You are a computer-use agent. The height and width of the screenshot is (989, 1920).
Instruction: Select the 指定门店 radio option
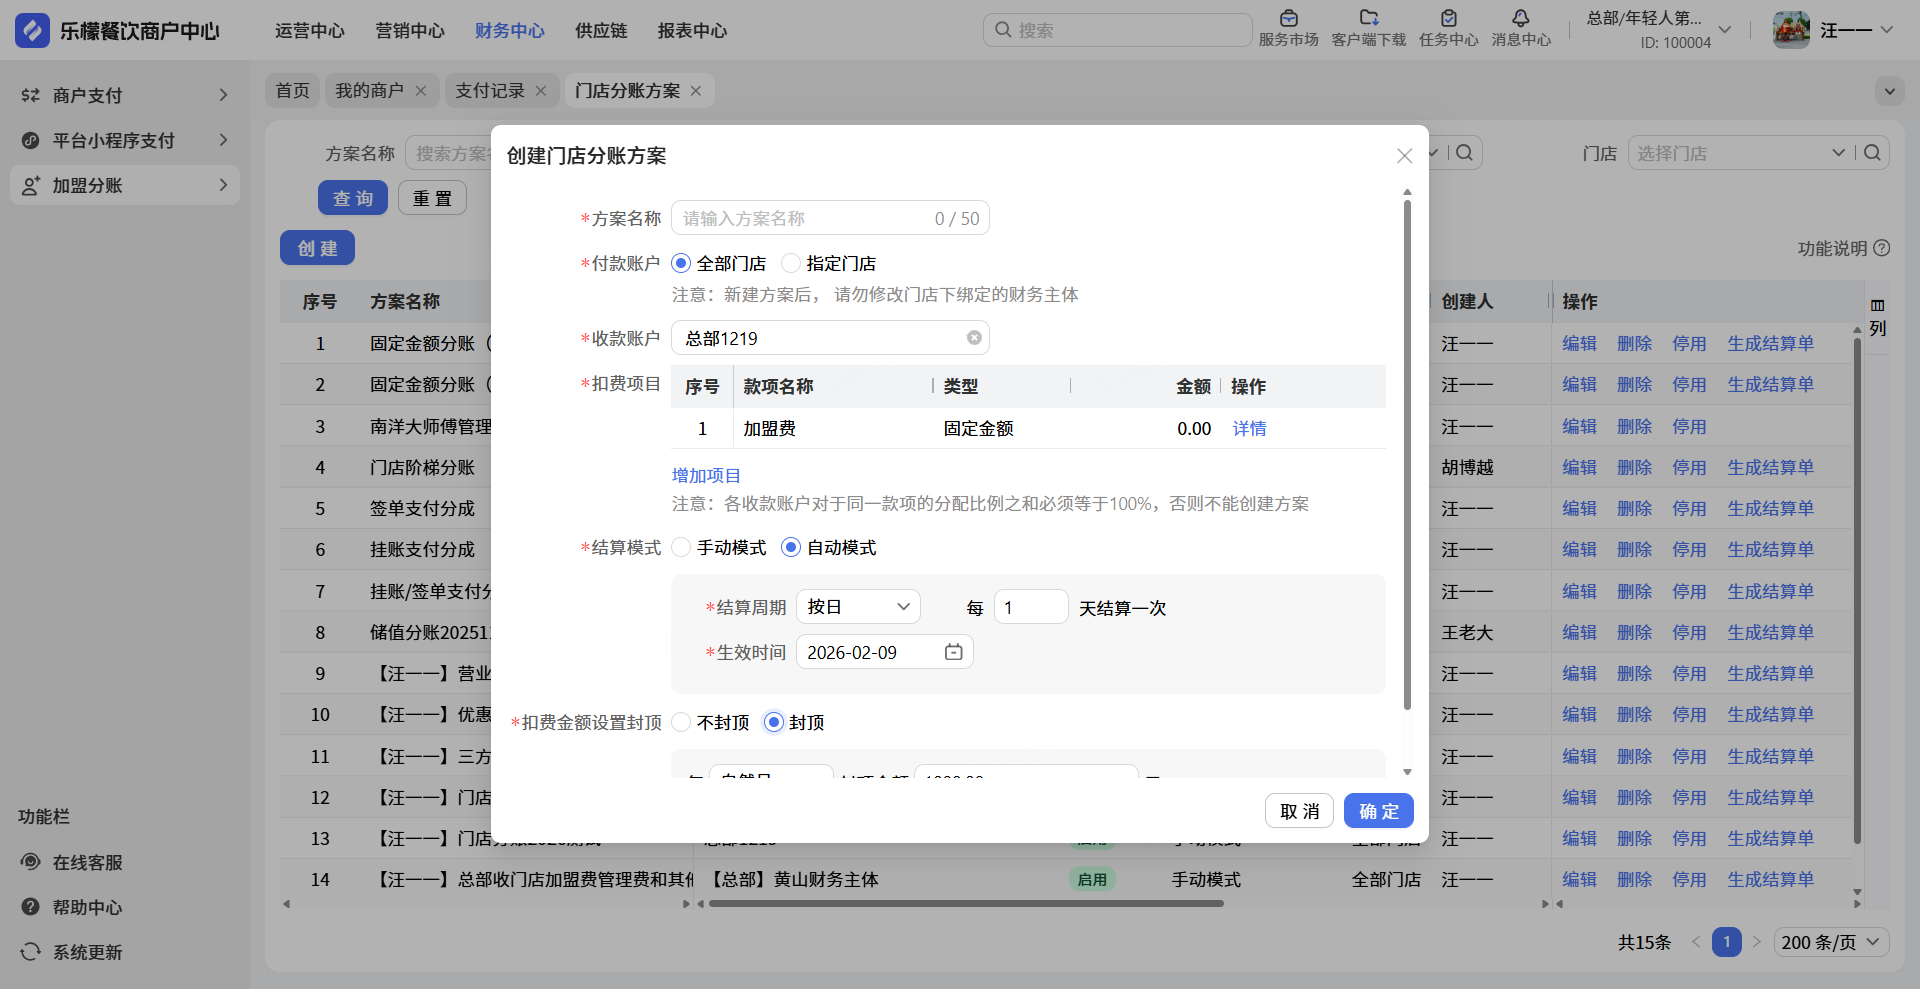click(791, 263)
